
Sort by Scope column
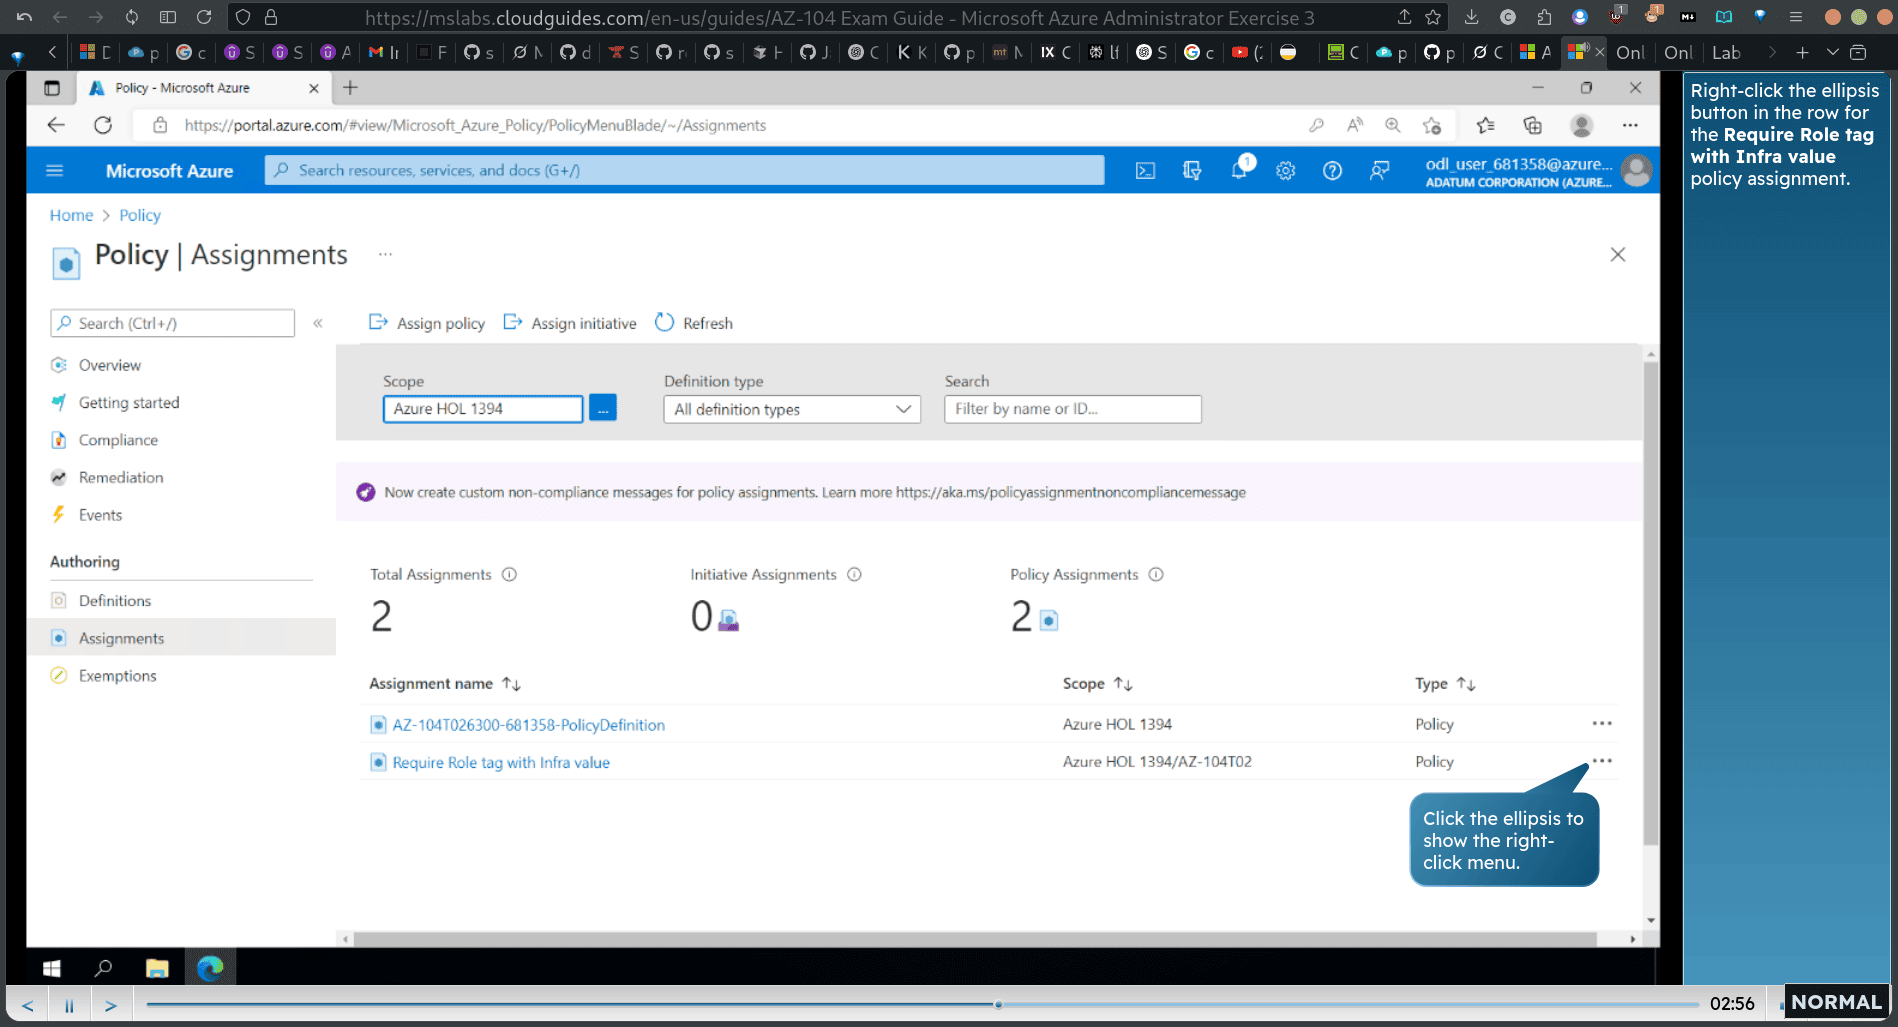pos(1097,684)
